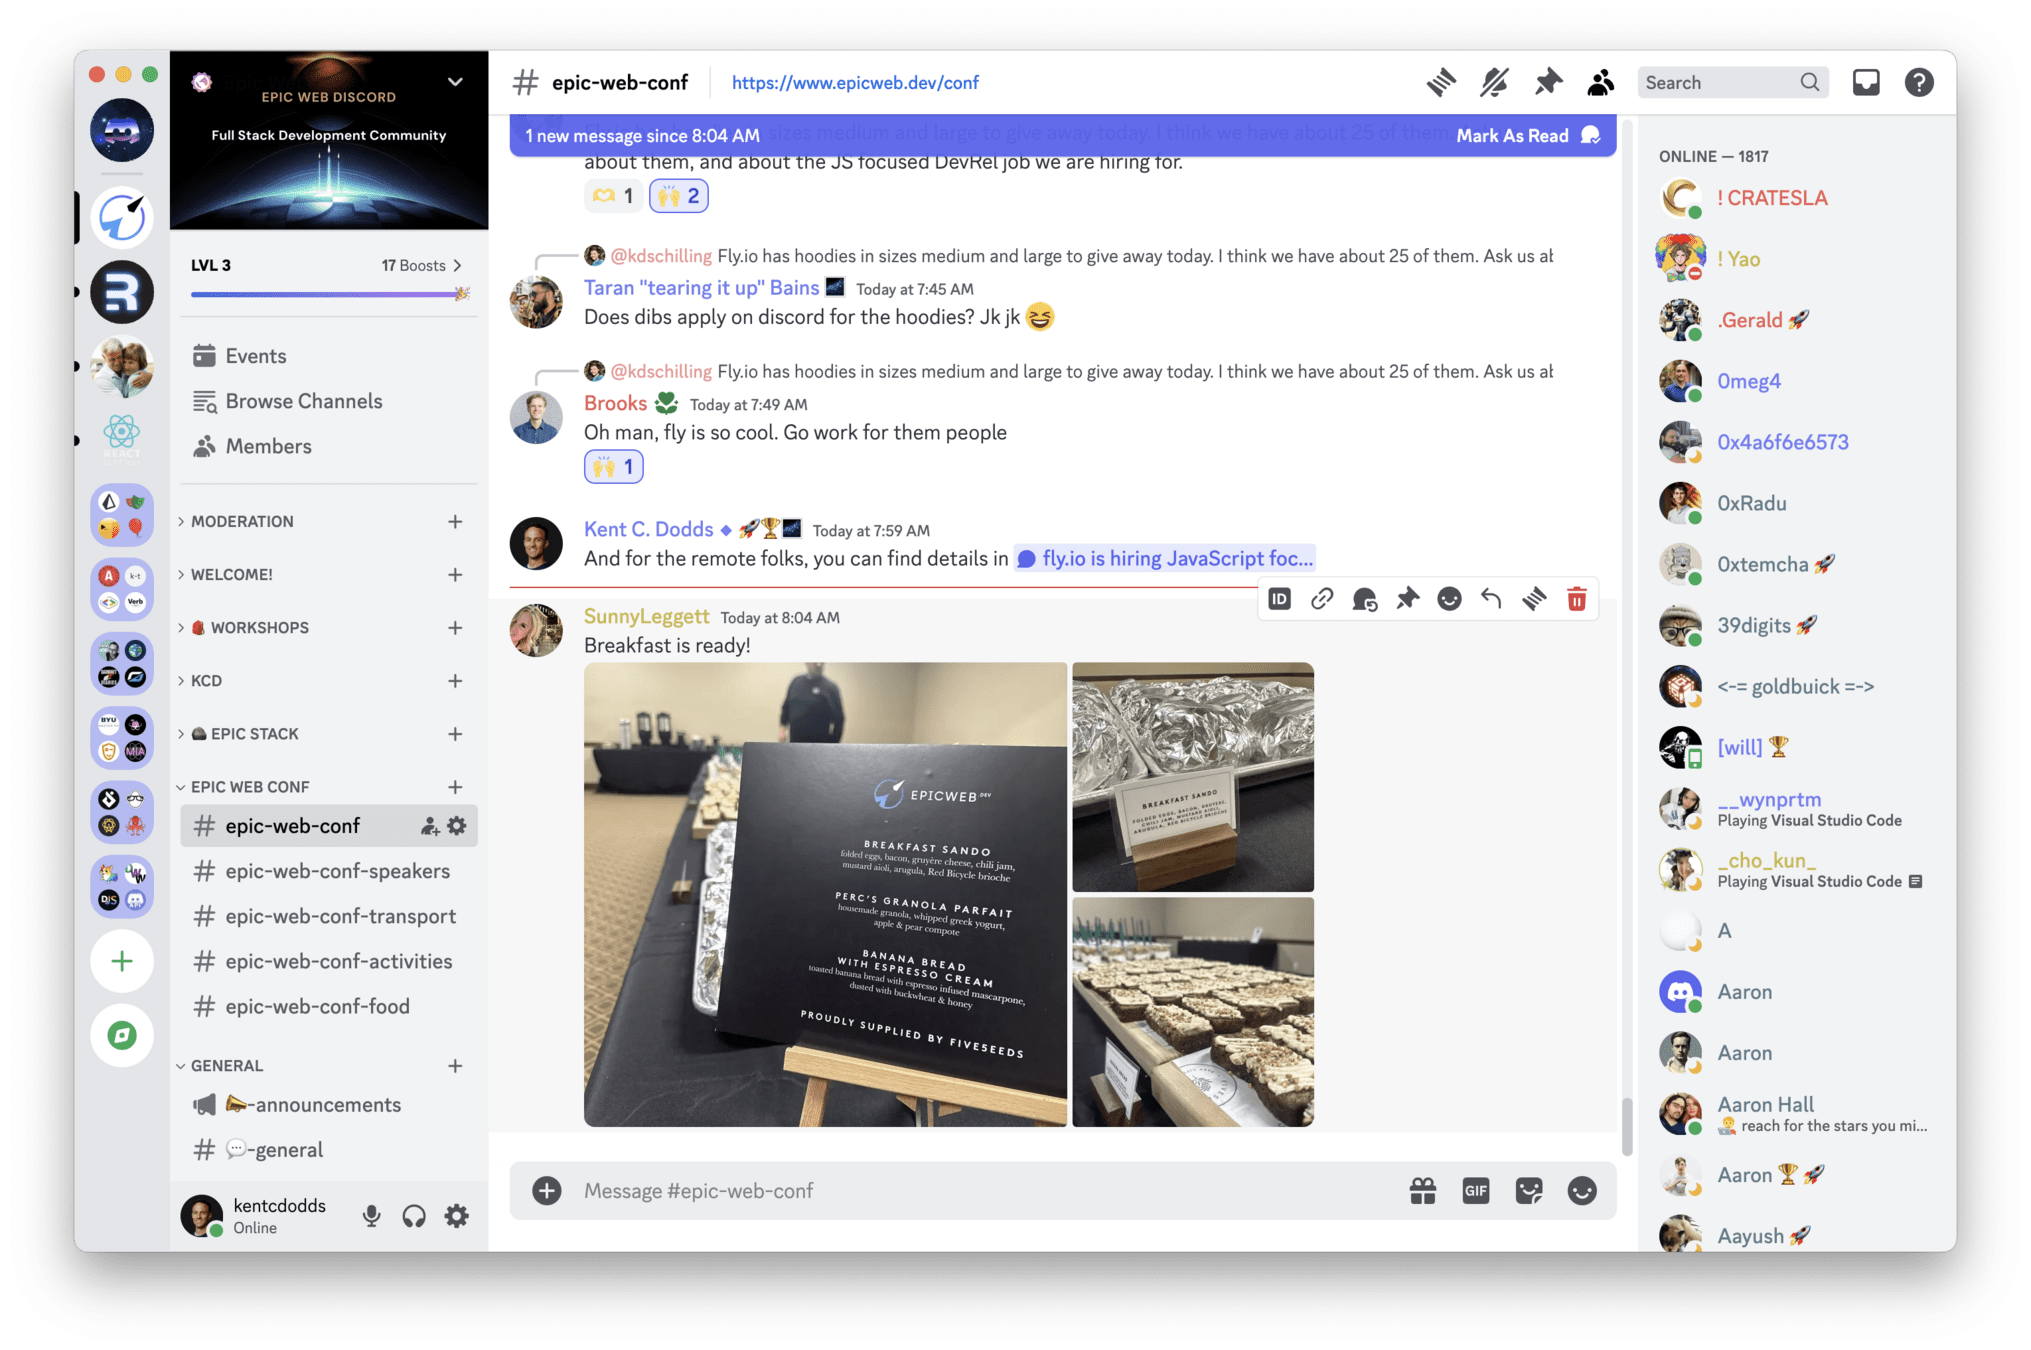
Task: Open the Browse Channels item
Action: pos(303,401)
